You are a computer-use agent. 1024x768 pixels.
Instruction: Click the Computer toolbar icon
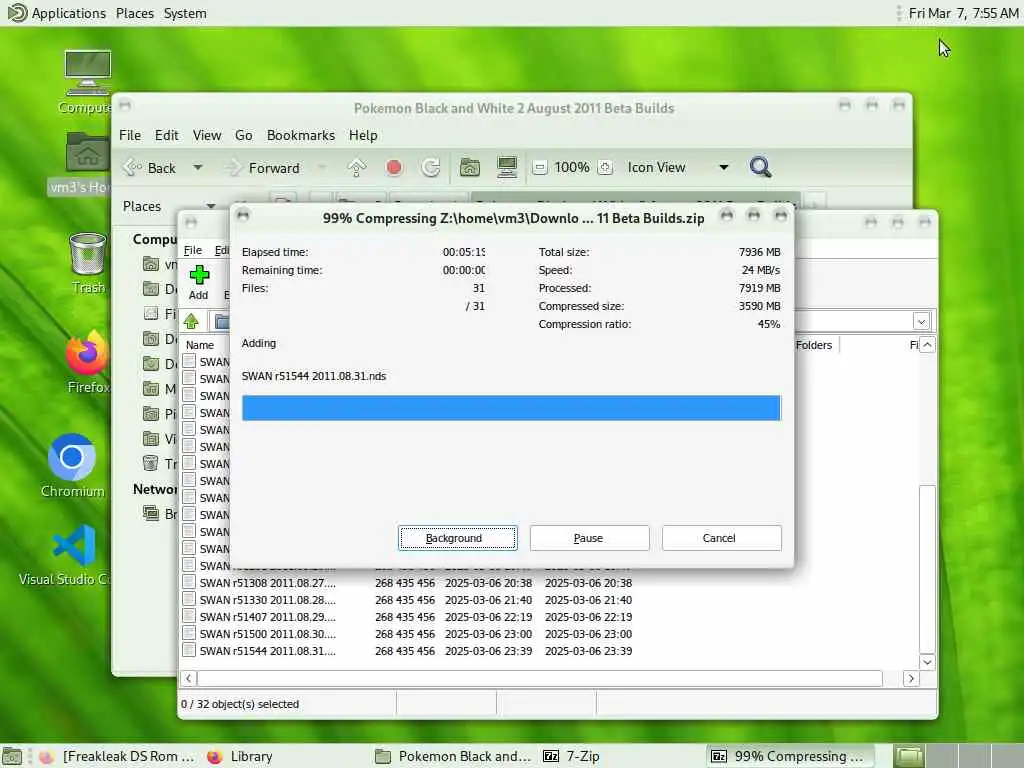click(x=507, y=168)
